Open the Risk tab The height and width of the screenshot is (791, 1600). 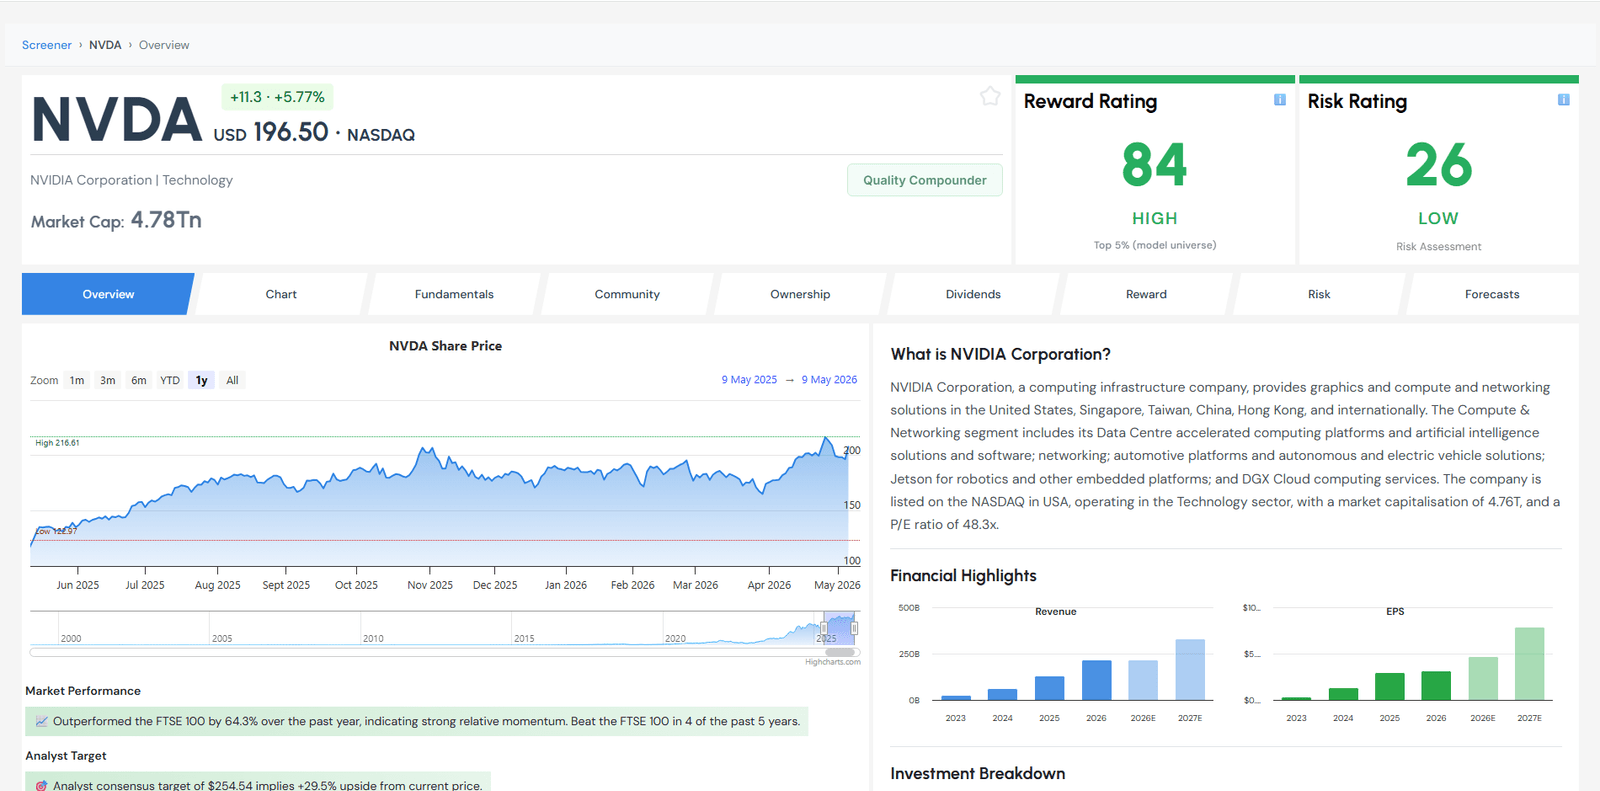(x=1319, y=294)
